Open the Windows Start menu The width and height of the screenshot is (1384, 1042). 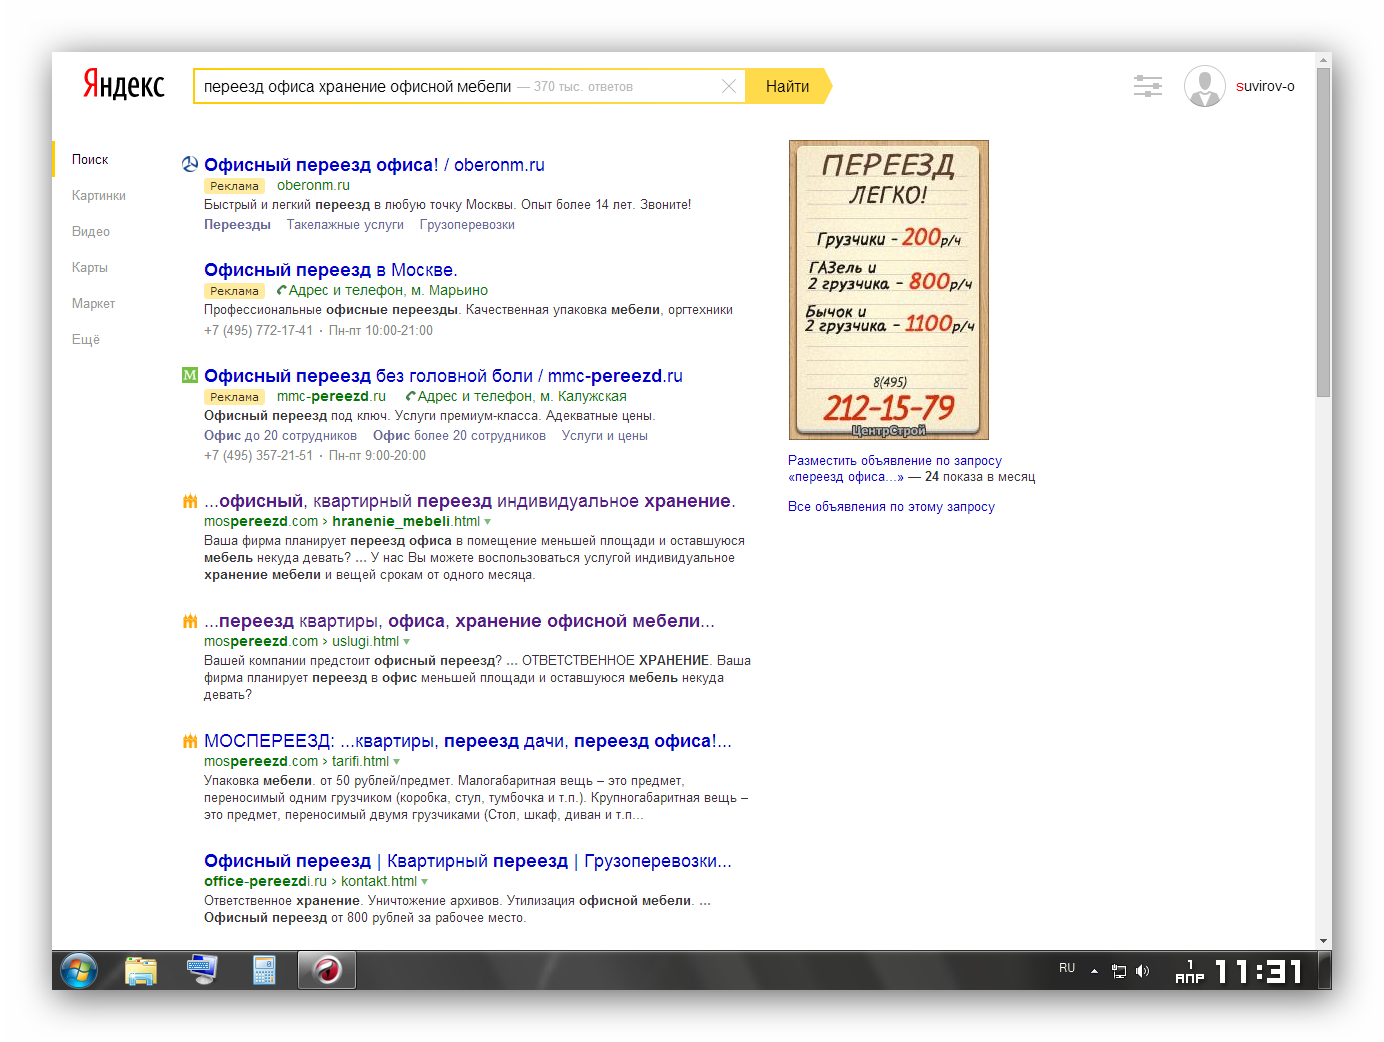click(x=79, y=970)
